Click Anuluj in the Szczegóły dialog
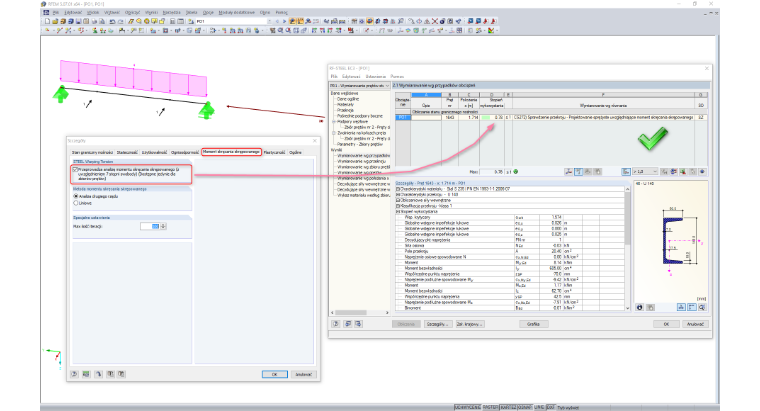 pos(303,374)
